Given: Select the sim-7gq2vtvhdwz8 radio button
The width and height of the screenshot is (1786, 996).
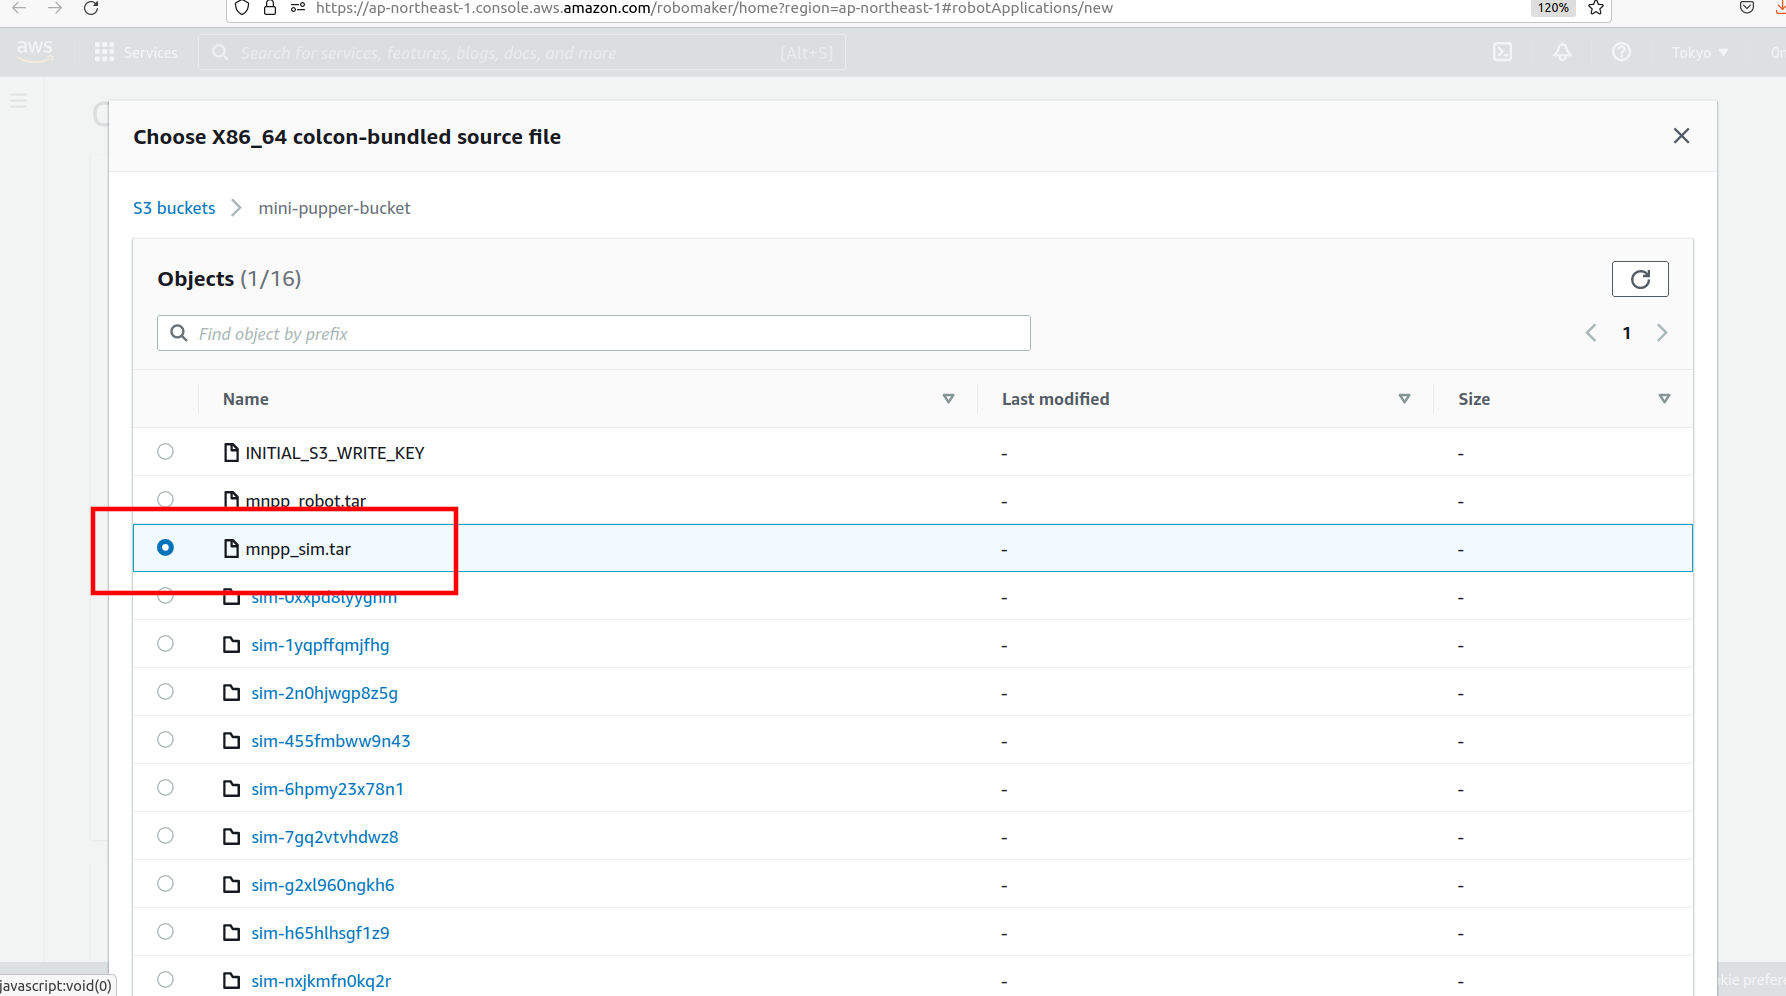Looking at the screenshot, I should (x=166, y=836).
